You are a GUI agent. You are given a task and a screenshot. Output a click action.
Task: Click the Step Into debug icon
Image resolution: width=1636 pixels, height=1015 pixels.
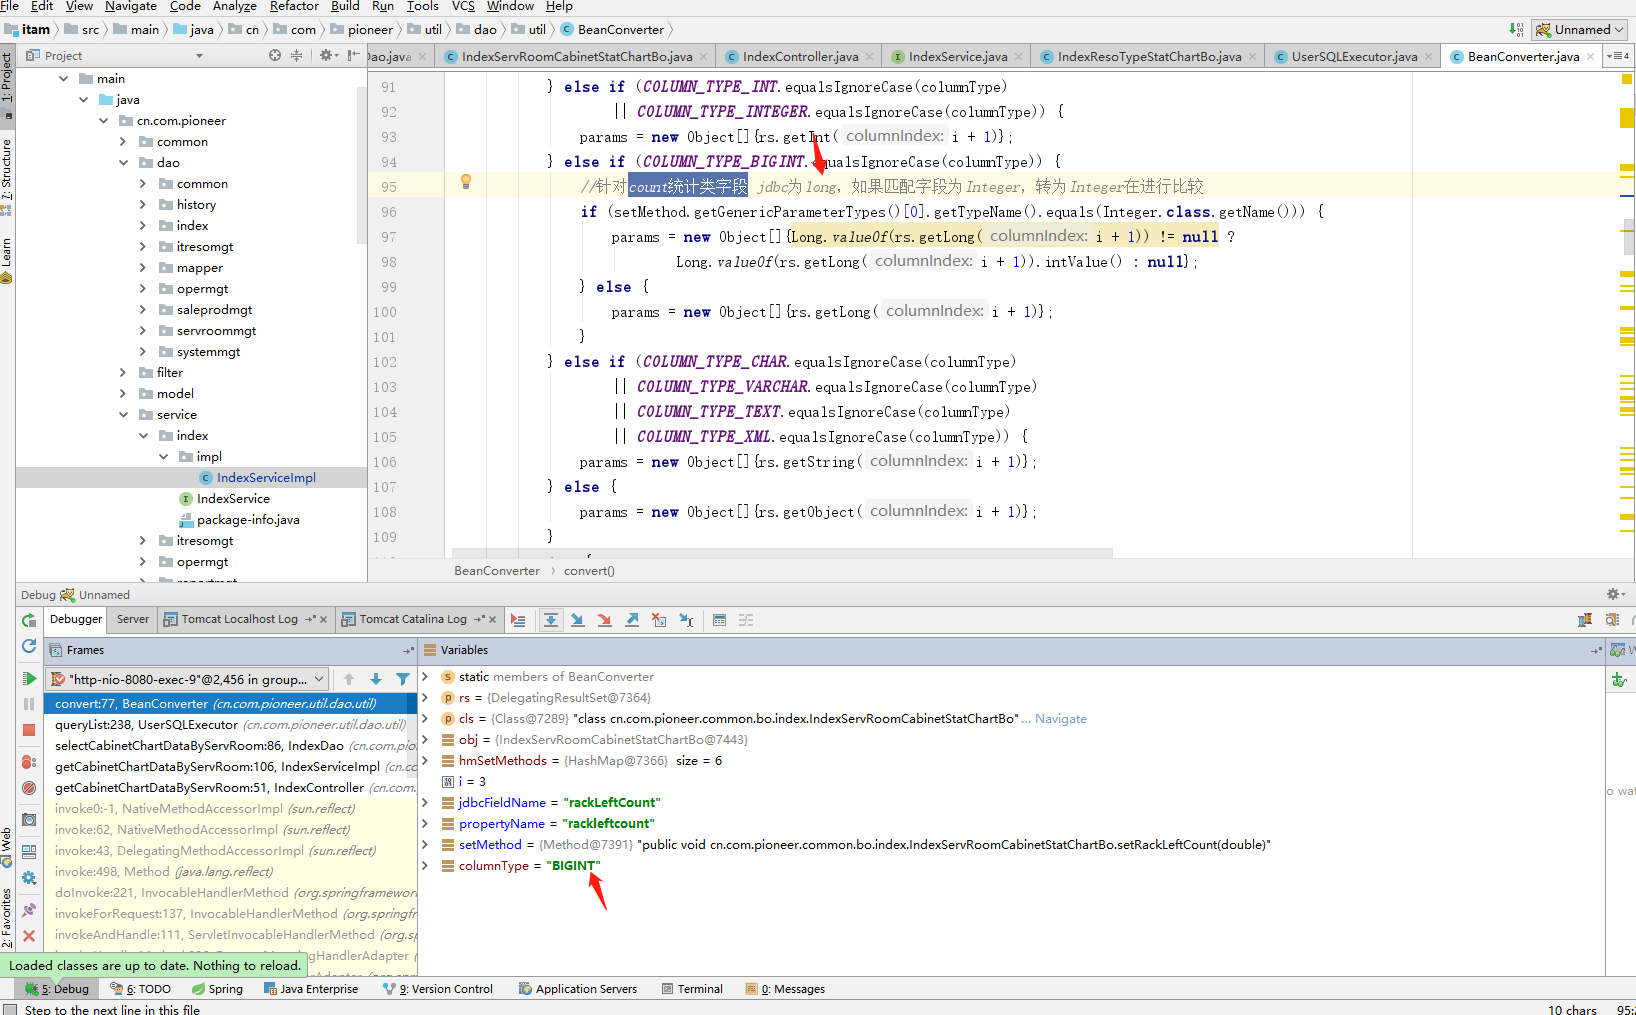(577, 620)
